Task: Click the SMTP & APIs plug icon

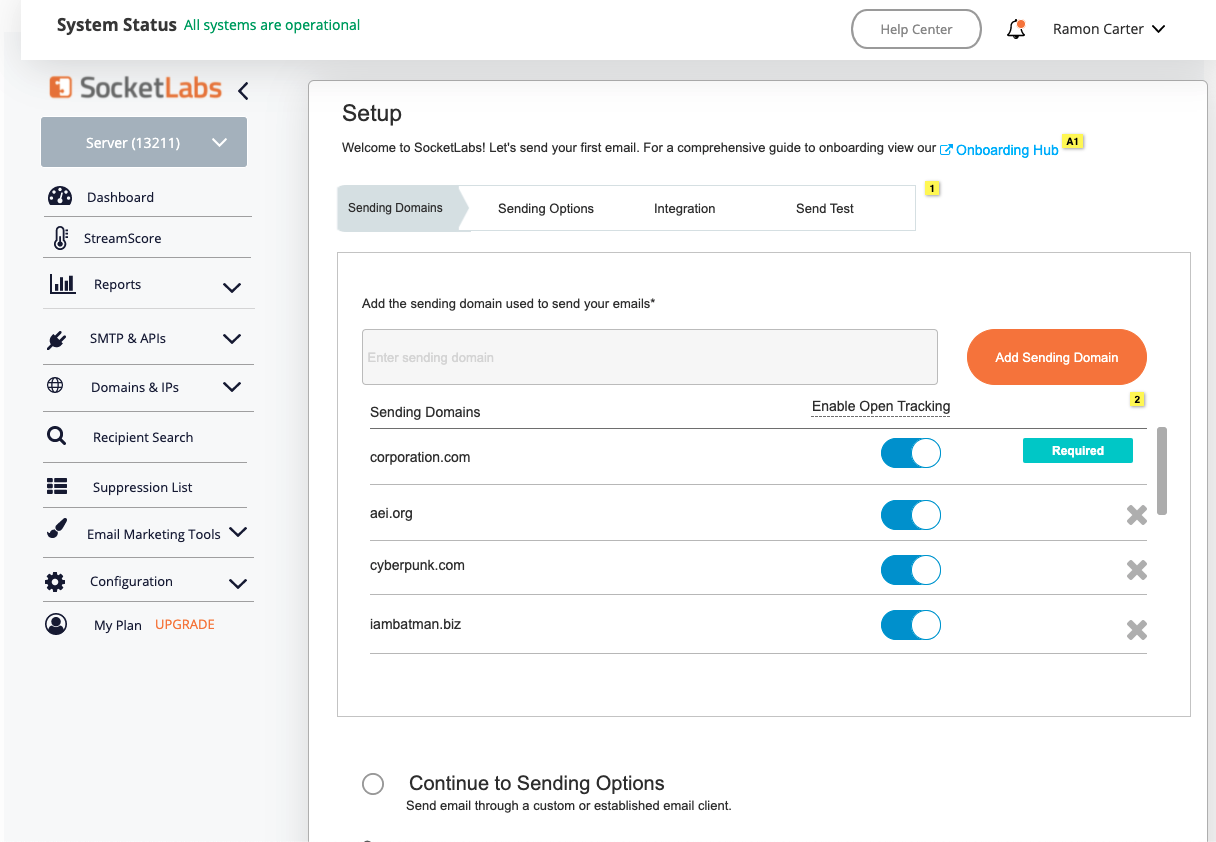Action: [56, 339]
